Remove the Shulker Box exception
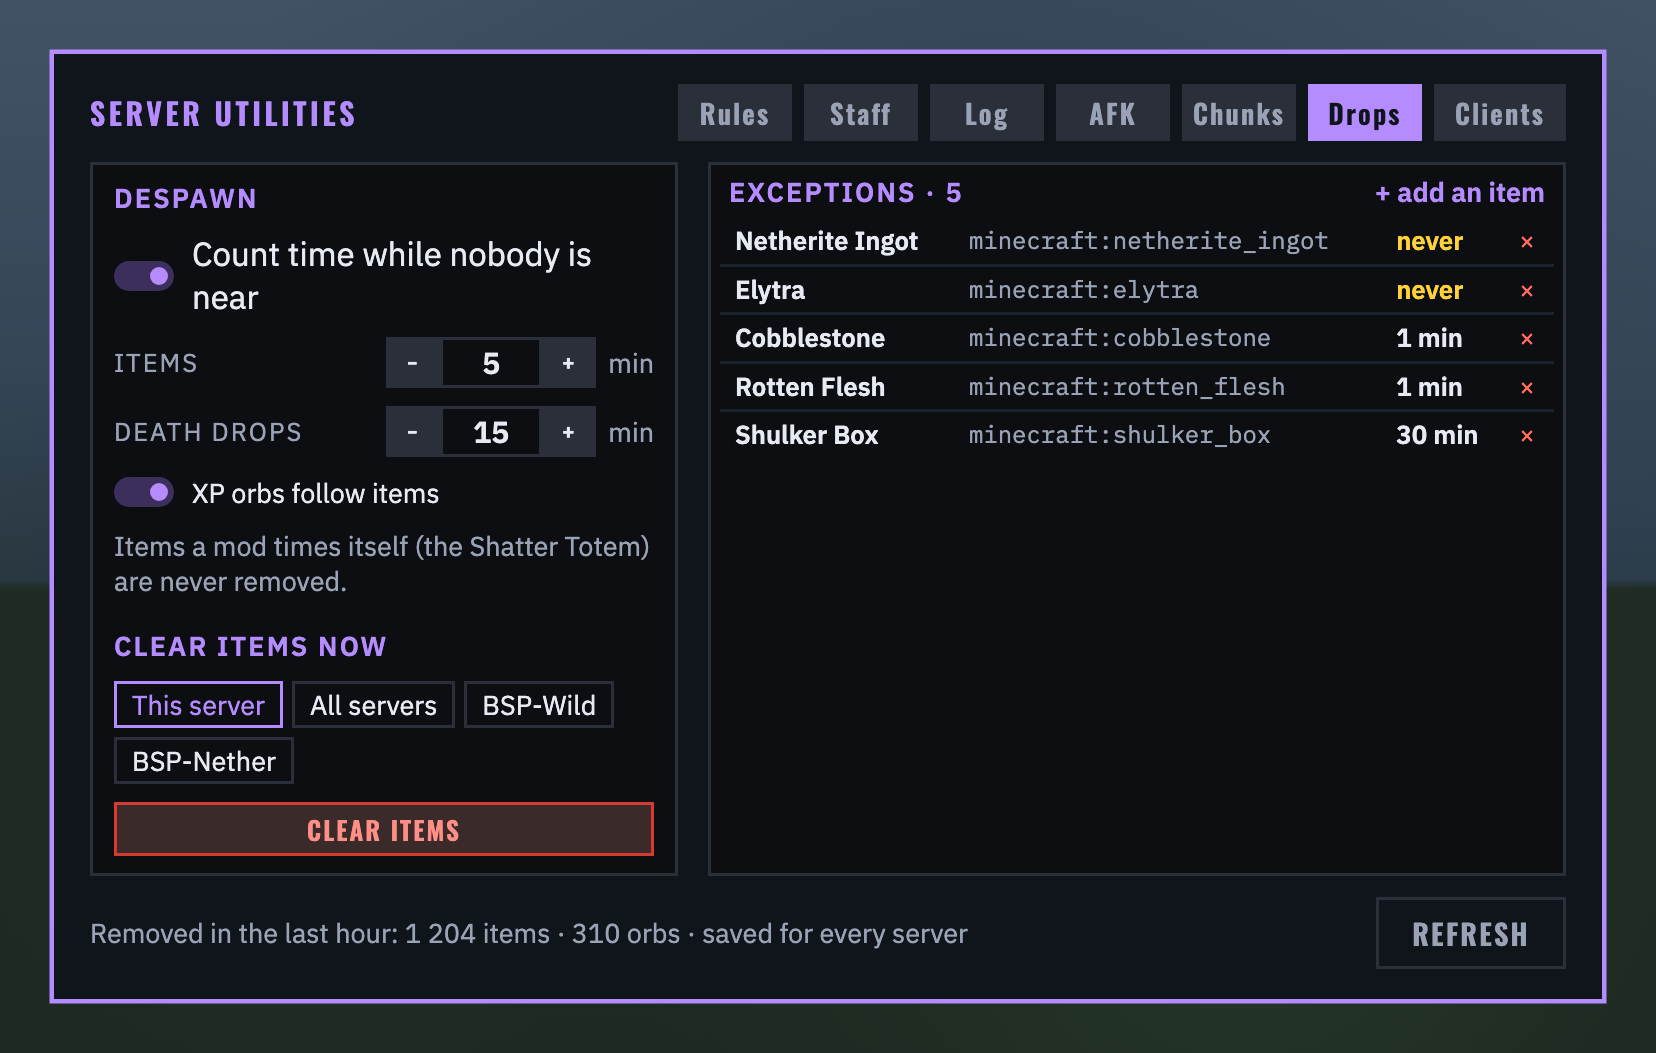This screenshot has height=1053, width=1656. click(x=1526, y=436)
